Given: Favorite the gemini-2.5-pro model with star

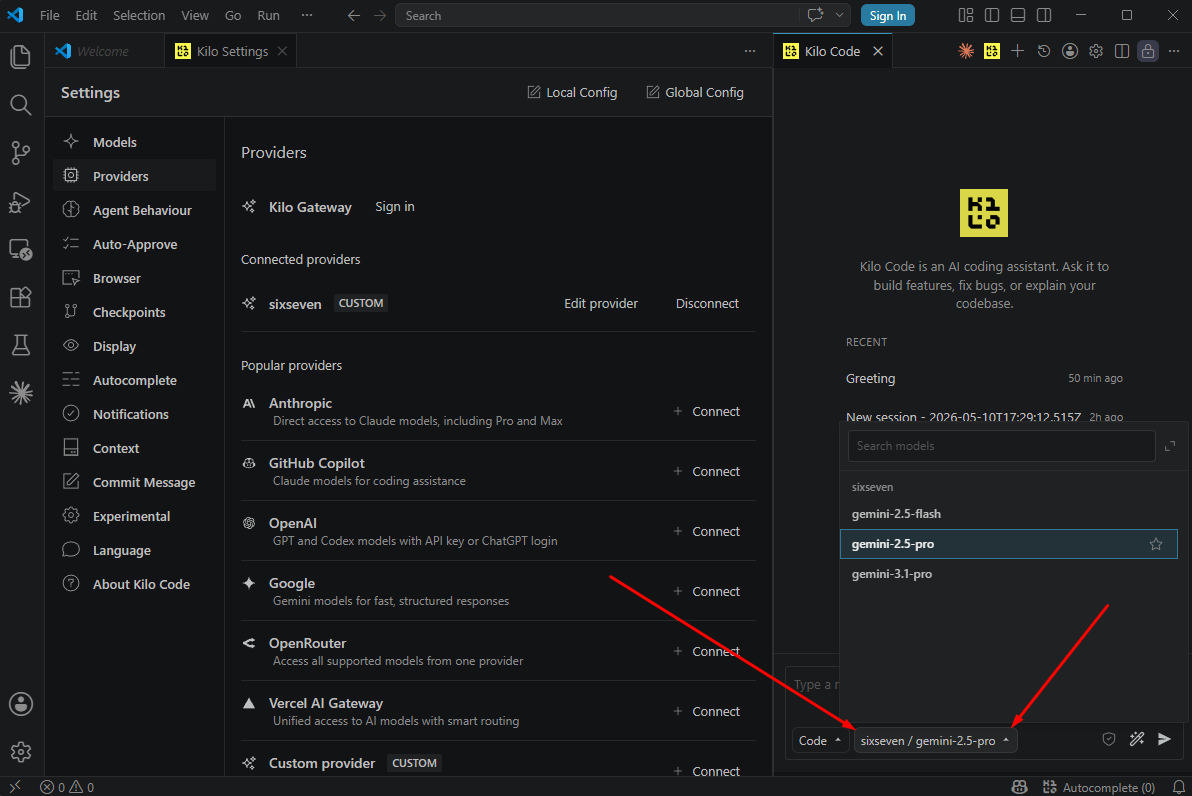Looking at the screenshot, I should [1156, 544].
